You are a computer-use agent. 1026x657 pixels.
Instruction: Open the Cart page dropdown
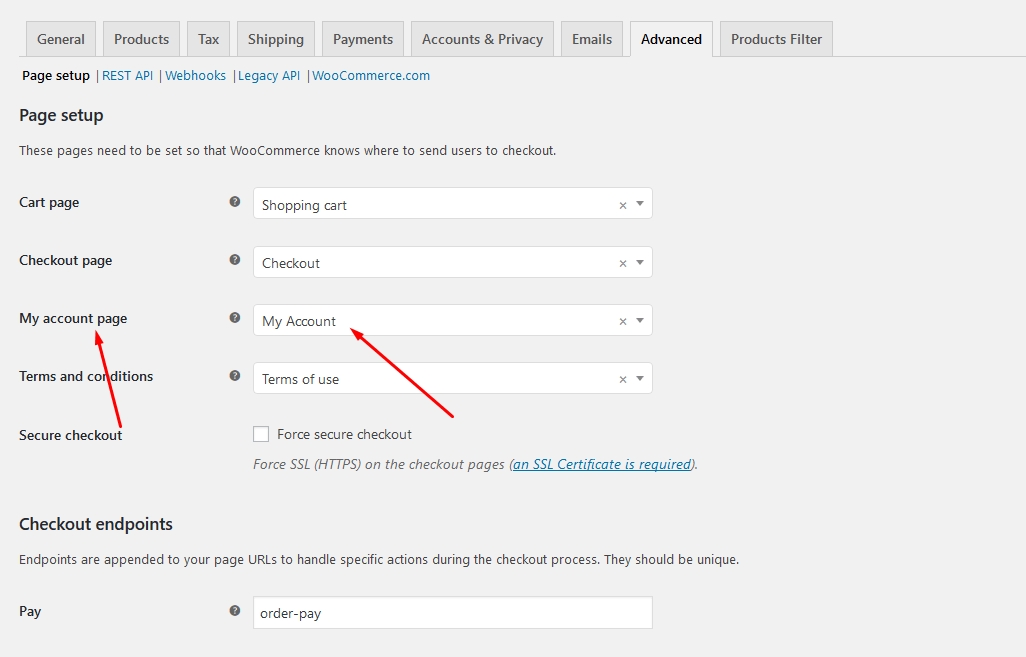pyautogui.click(x=640, y=204)
